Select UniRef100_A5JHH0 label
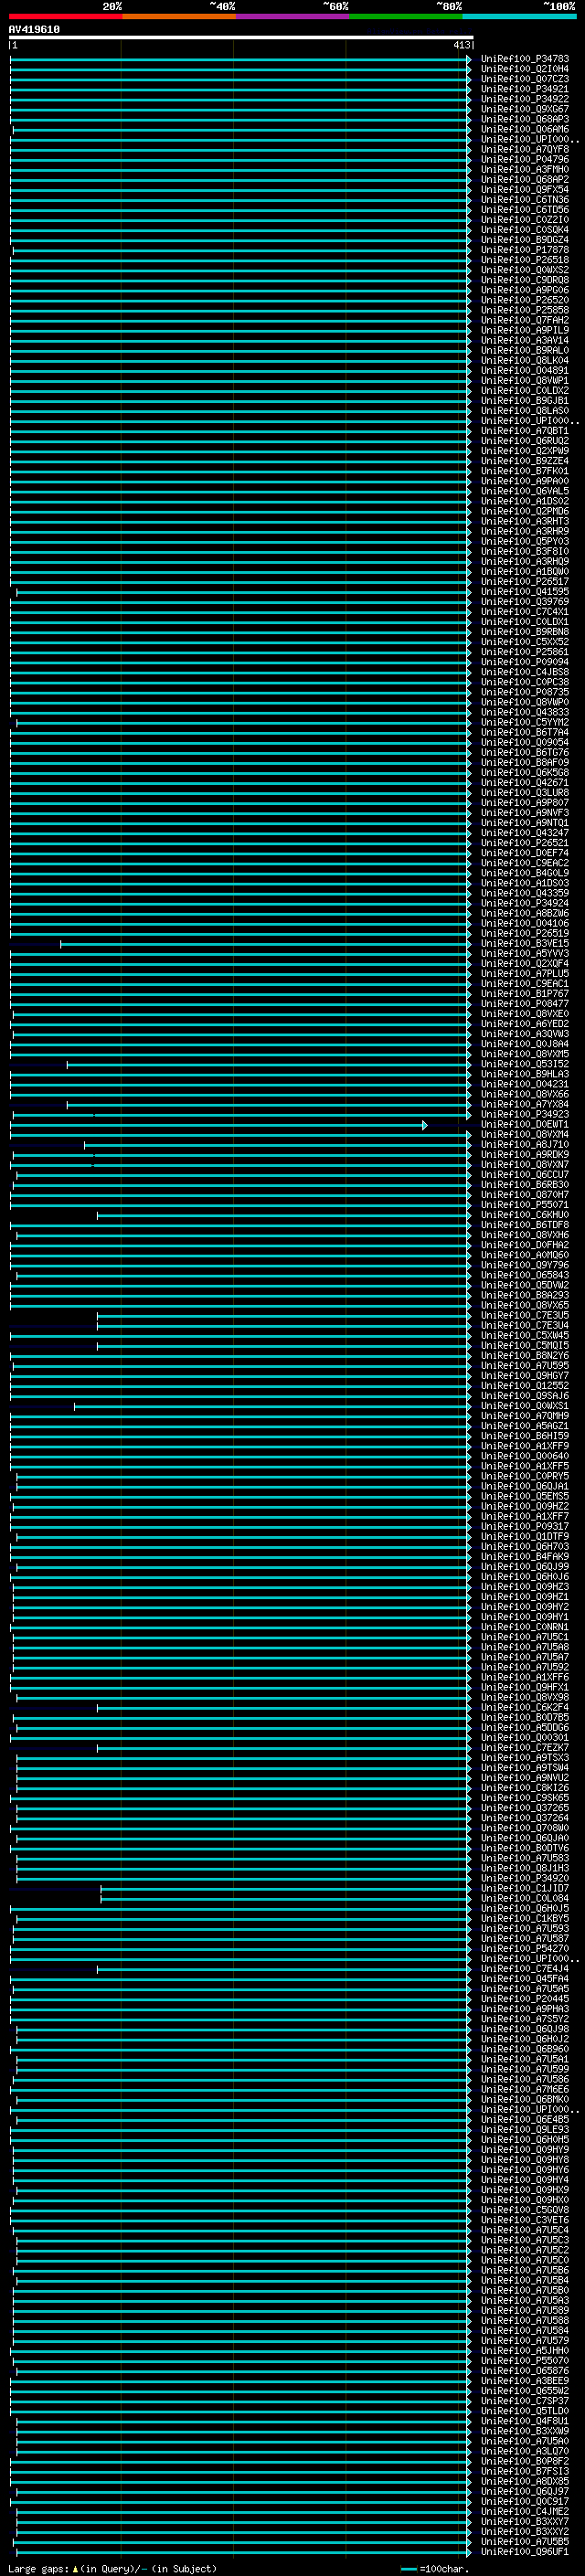The image size is (585, 2576). coord(525,2350)
